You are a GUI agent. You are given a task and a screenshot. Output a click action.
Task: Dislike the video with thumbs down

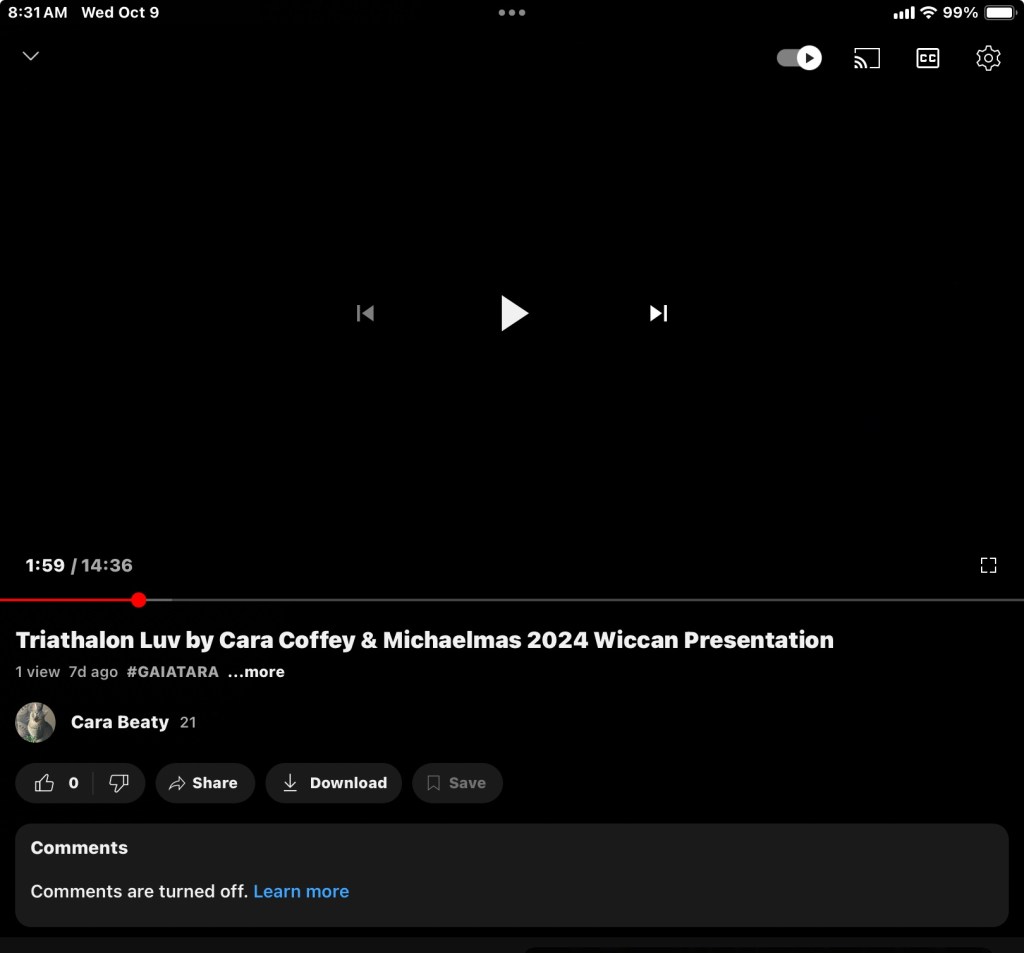point(119,783)
